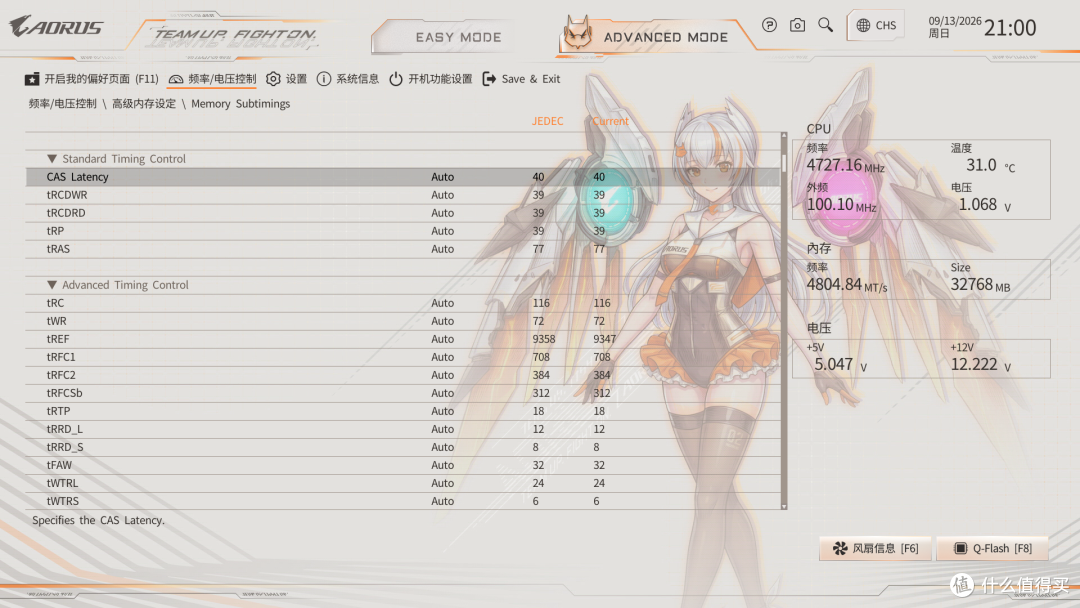Click the tRRD_S row label
Screen dimensions: 1080x608
pos(65,447)
